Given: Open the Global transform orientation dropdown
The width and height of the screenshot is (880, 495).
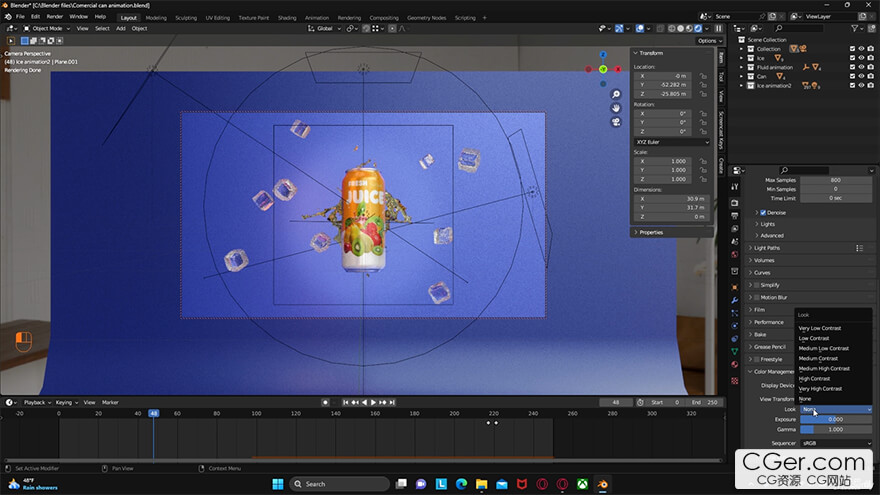Looking at the screenshot, I should click(x=324, y=28).
